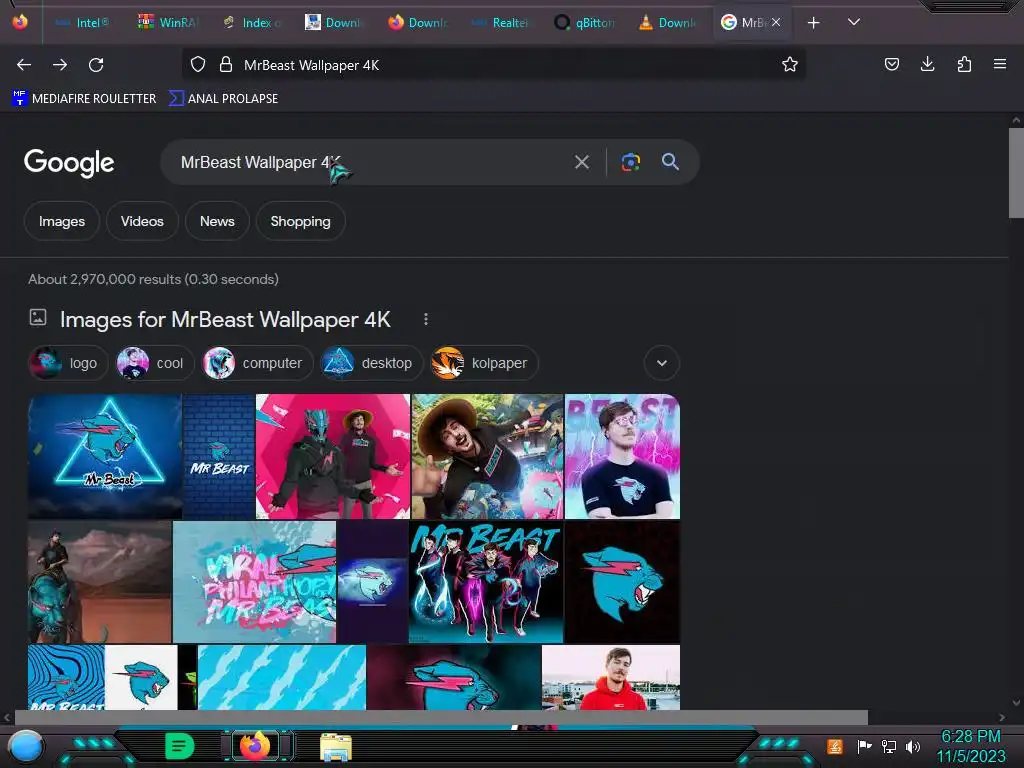Go back to the previous page
This screenshot has width=1024, height=768.
pyautogui.click(x=24, y=65)
